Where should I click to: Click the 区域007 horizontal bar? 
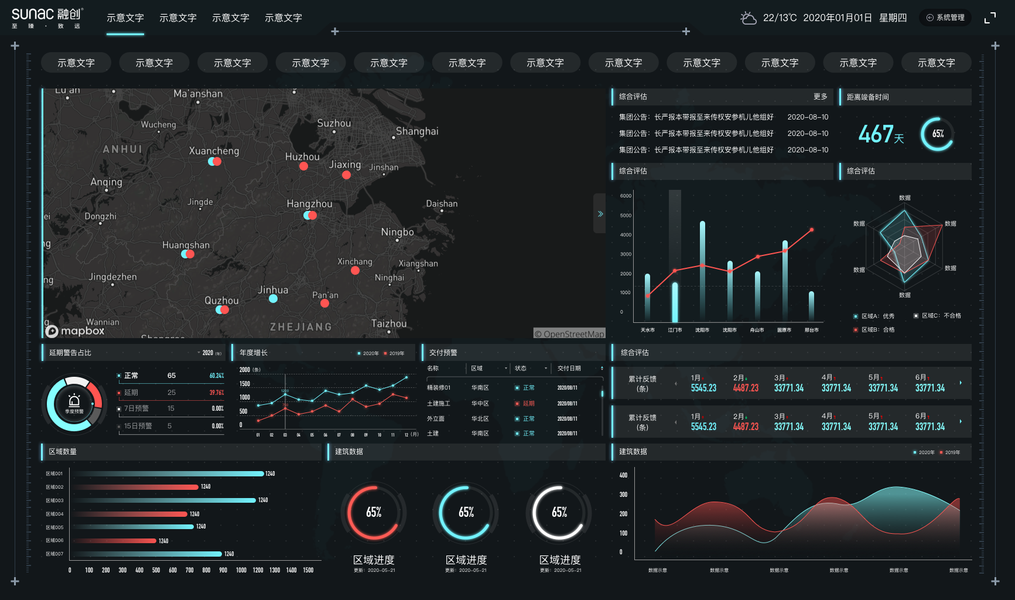pos(148,554)
